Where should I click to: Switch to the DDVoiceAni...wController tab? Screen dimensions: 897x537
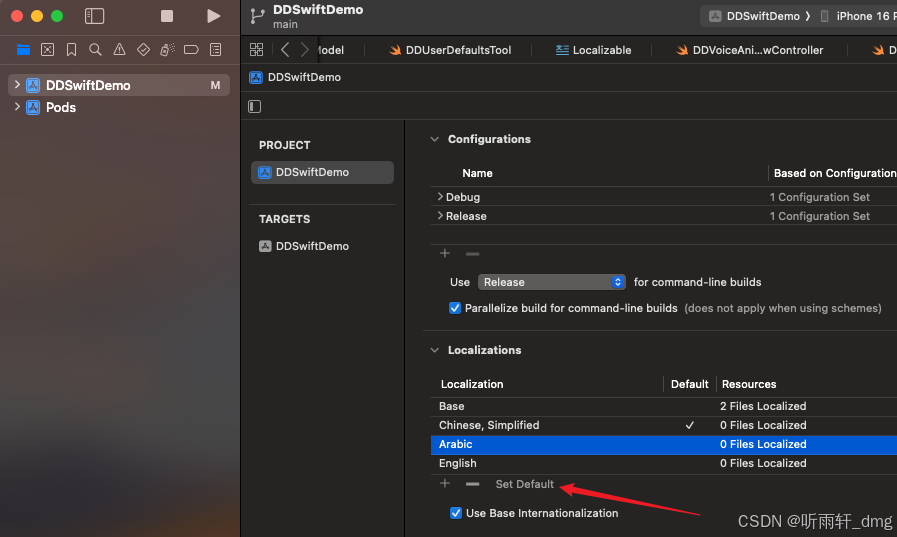[x=749, y=50]
